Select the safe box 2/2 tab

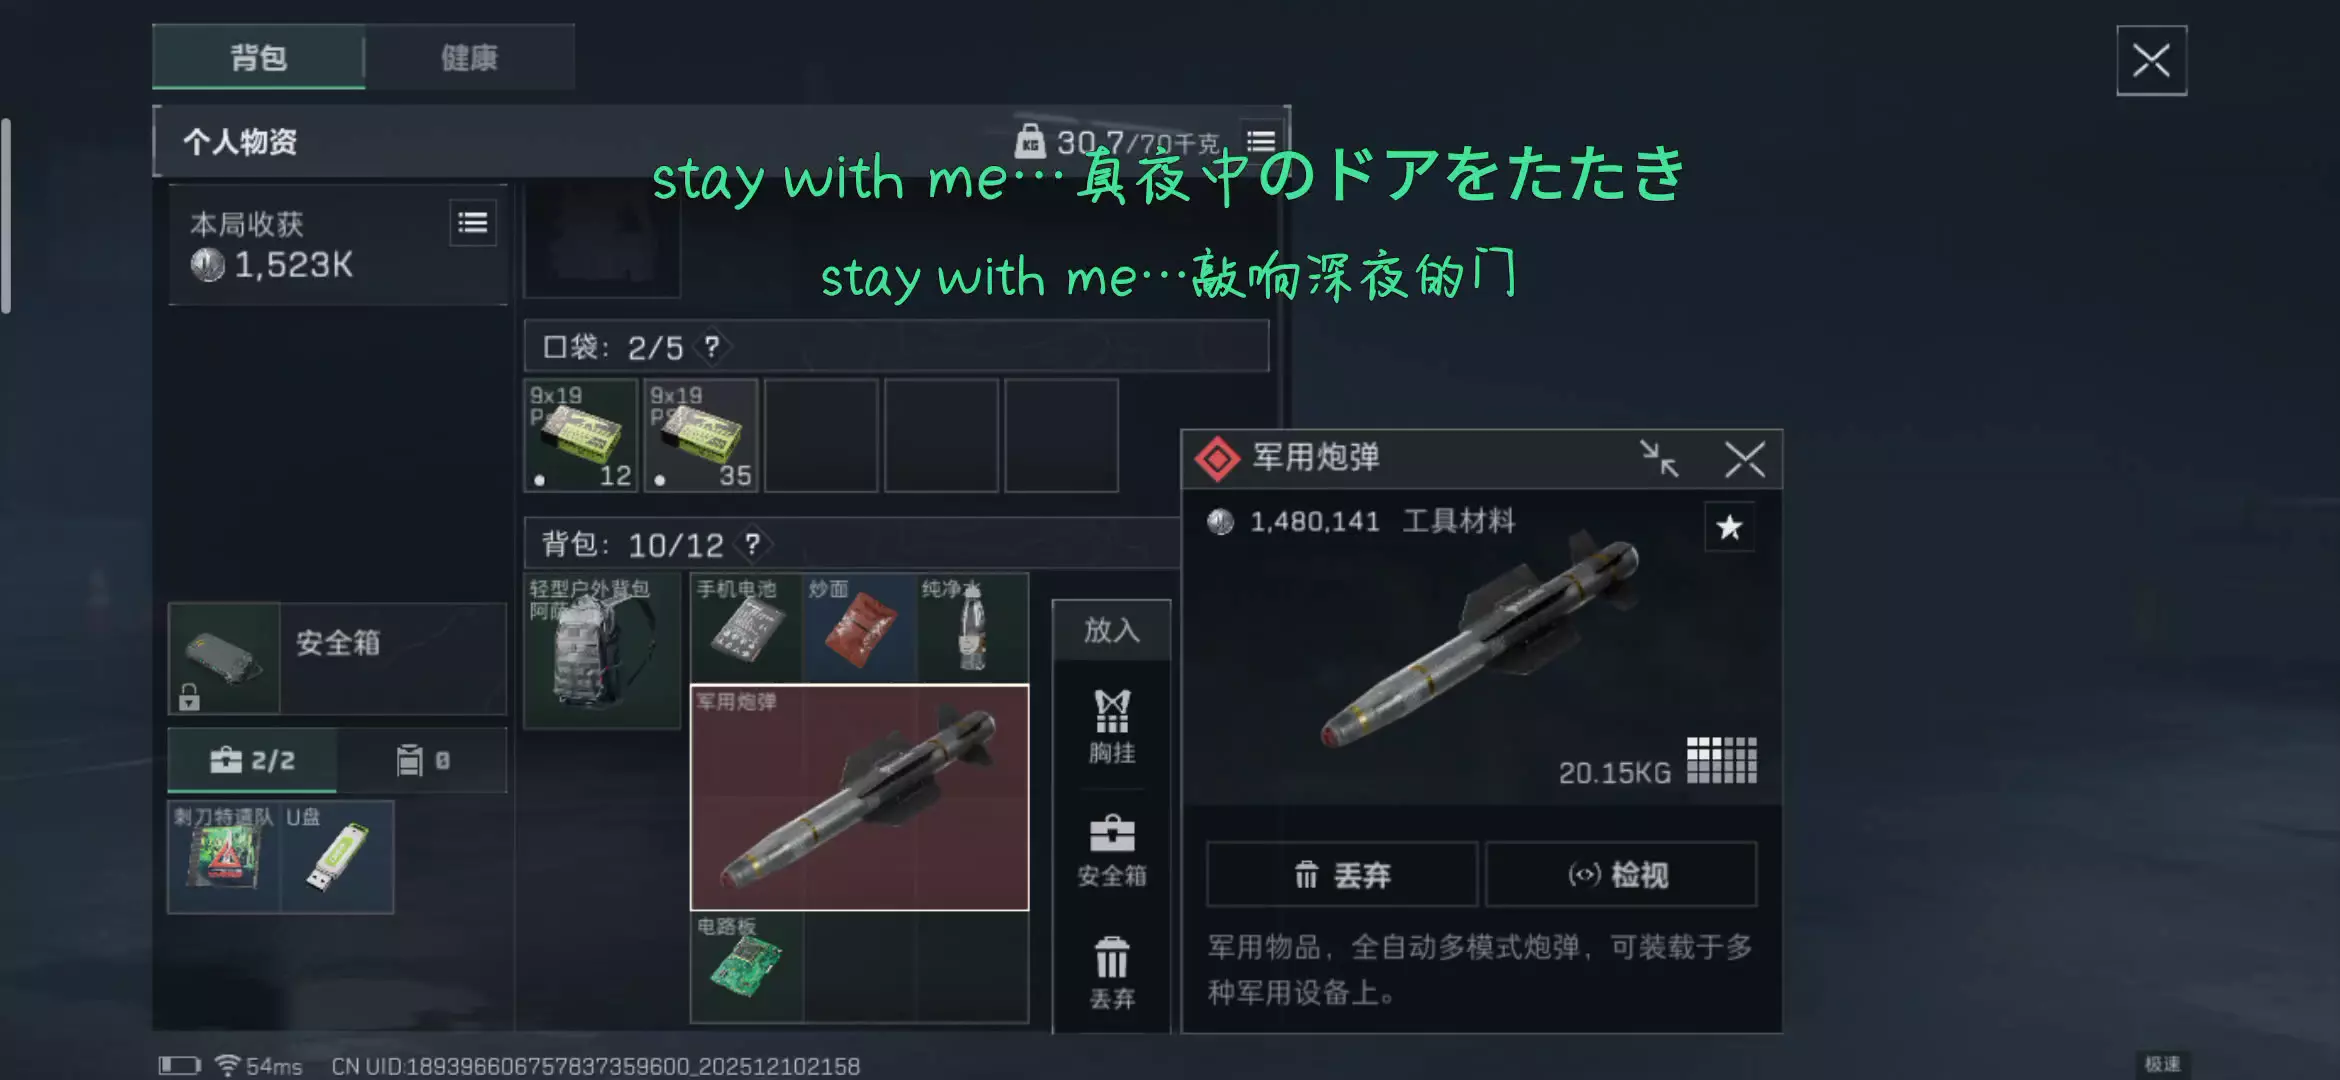pos(253,761)
